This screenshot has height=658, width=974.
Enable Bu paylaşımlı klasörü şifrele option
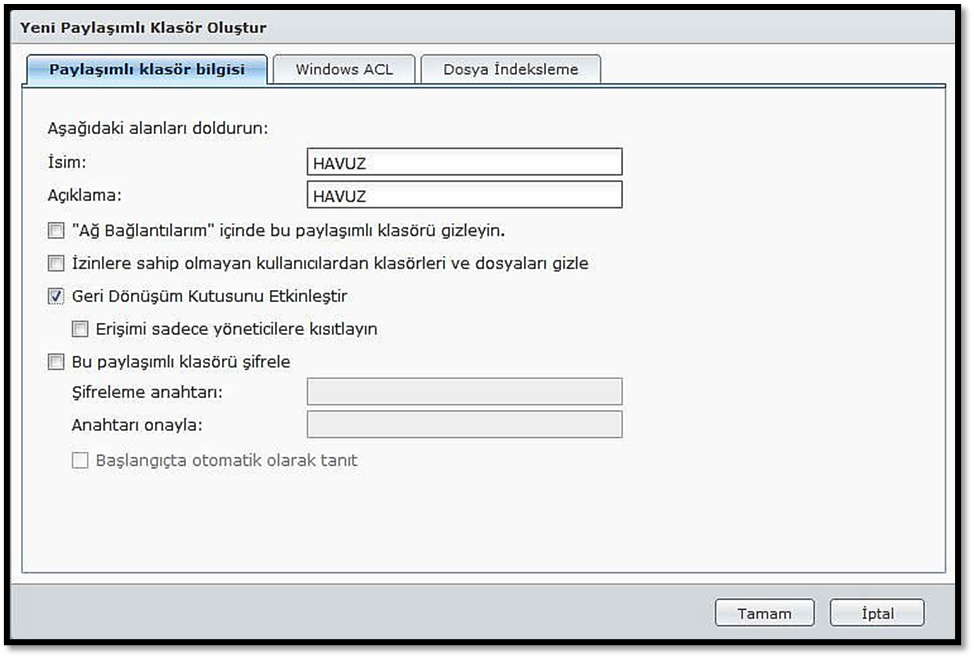[x=56, y=362]
